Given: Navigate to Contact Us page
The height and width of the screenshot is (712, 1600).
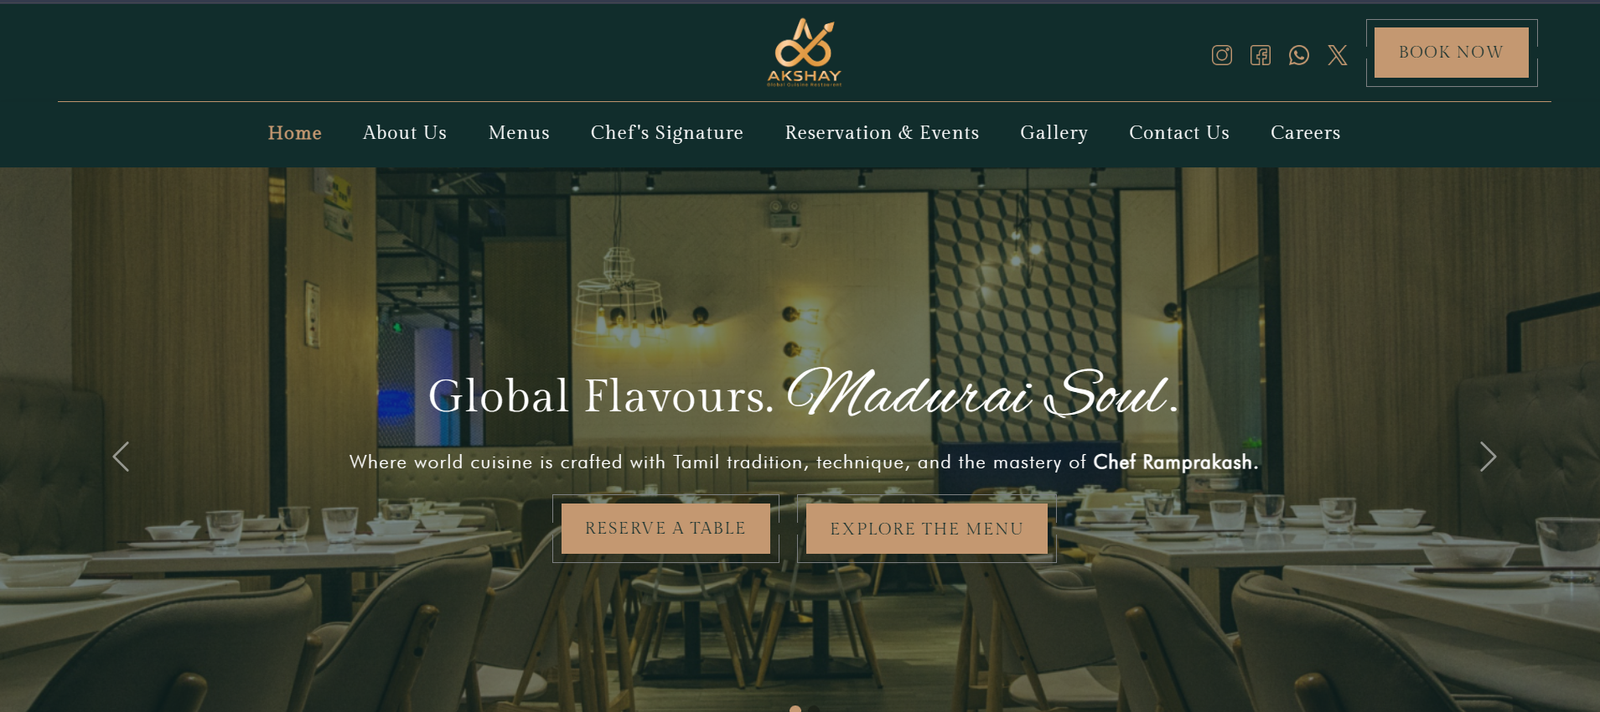Looking at the screenshot, I should pos(1179,133).
